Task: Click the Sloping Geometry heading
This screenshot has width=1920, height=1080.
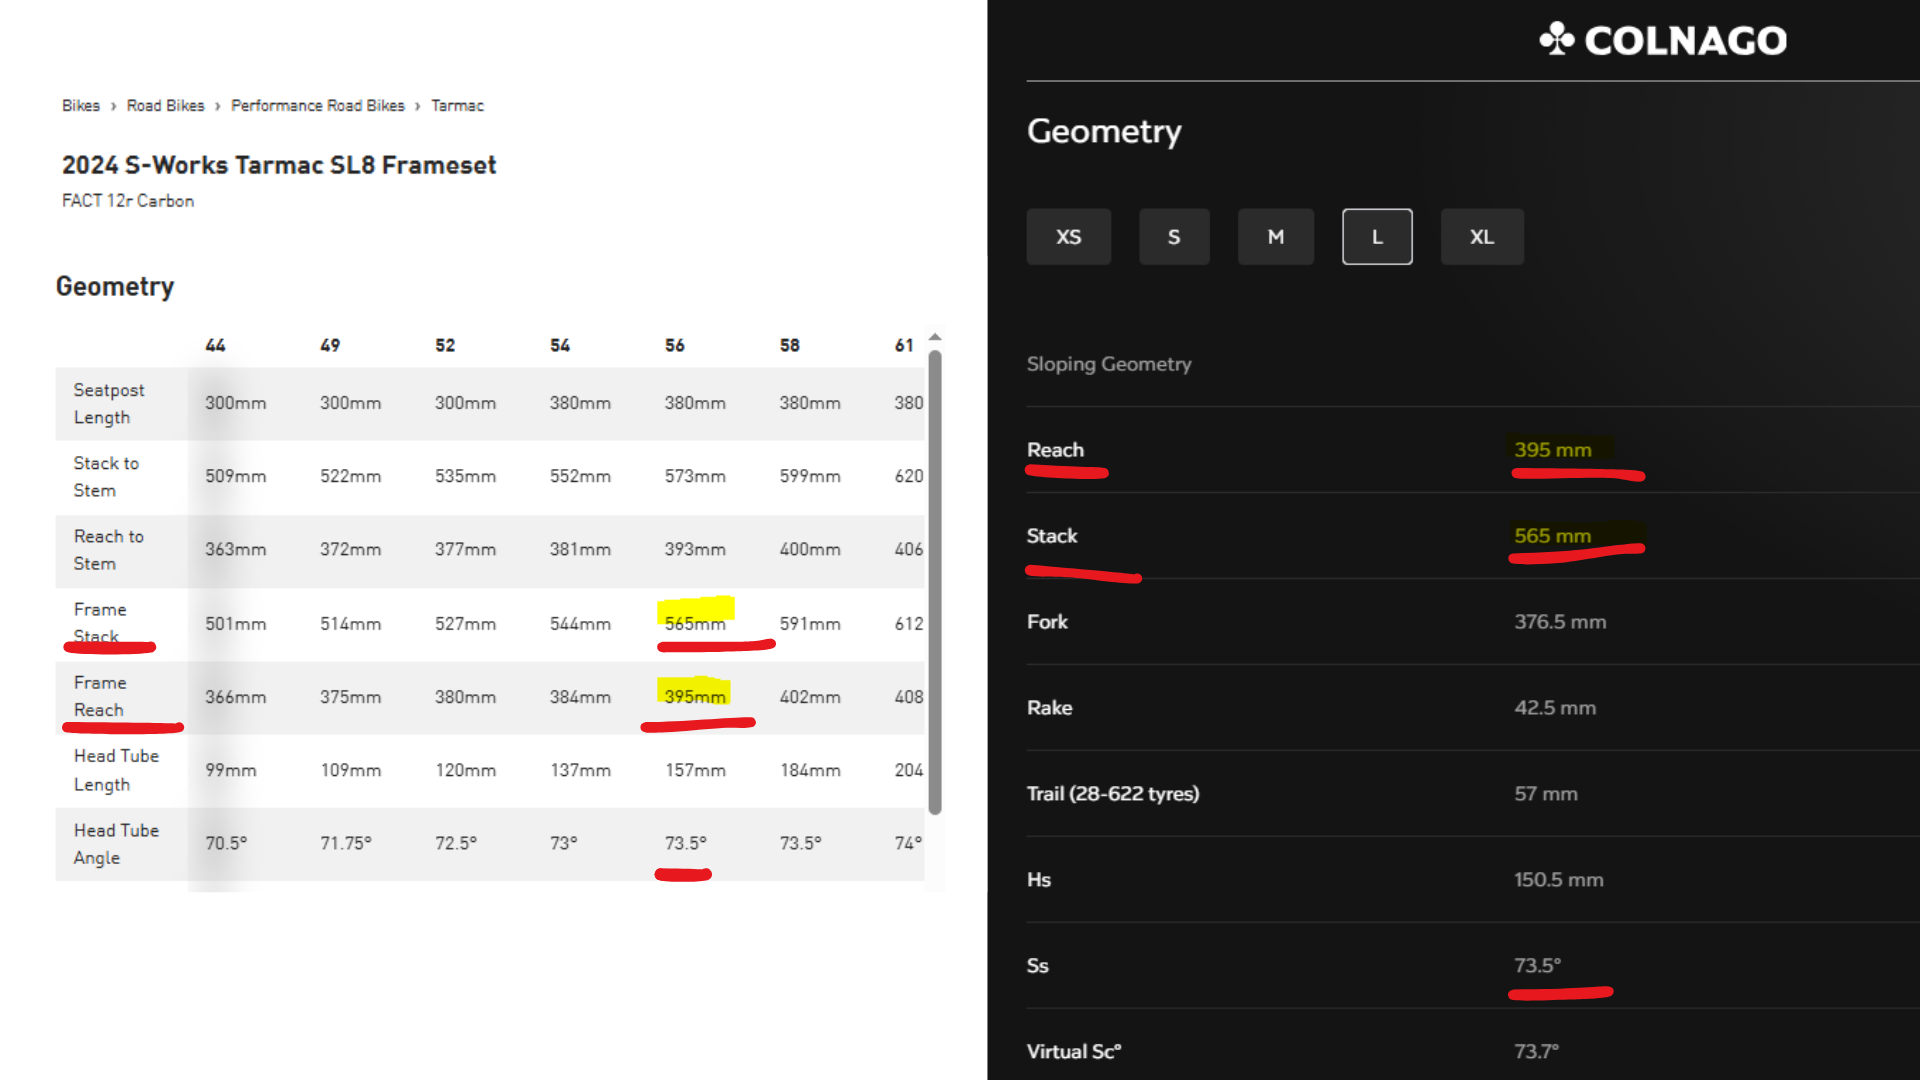Action: point(1108,364)
